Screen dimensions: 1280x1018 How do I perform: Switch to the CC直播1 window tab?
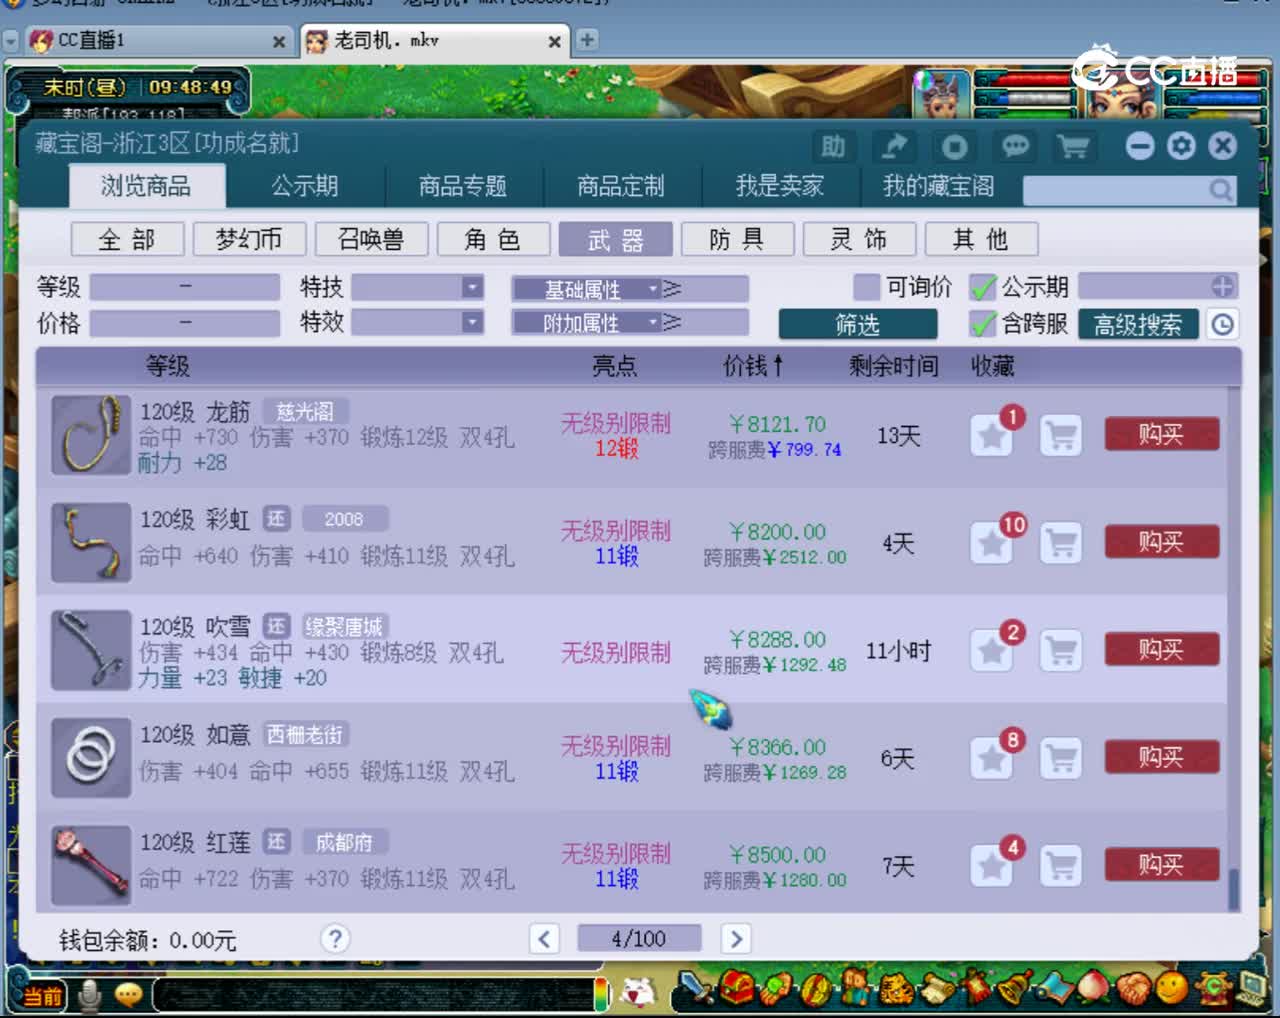pyautogui.click(x=156, y=41)
